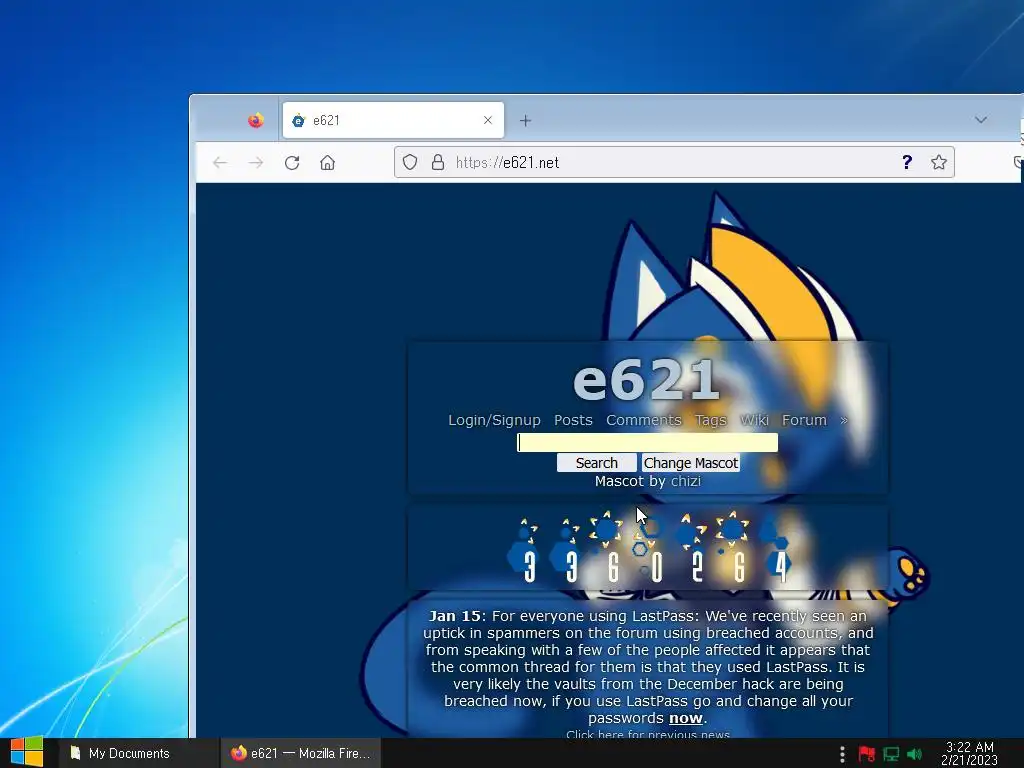Open the chizi mascot artist link
Image resolution: width=1024 pixels, height=768 pixels.
click(x=686, y=481)
